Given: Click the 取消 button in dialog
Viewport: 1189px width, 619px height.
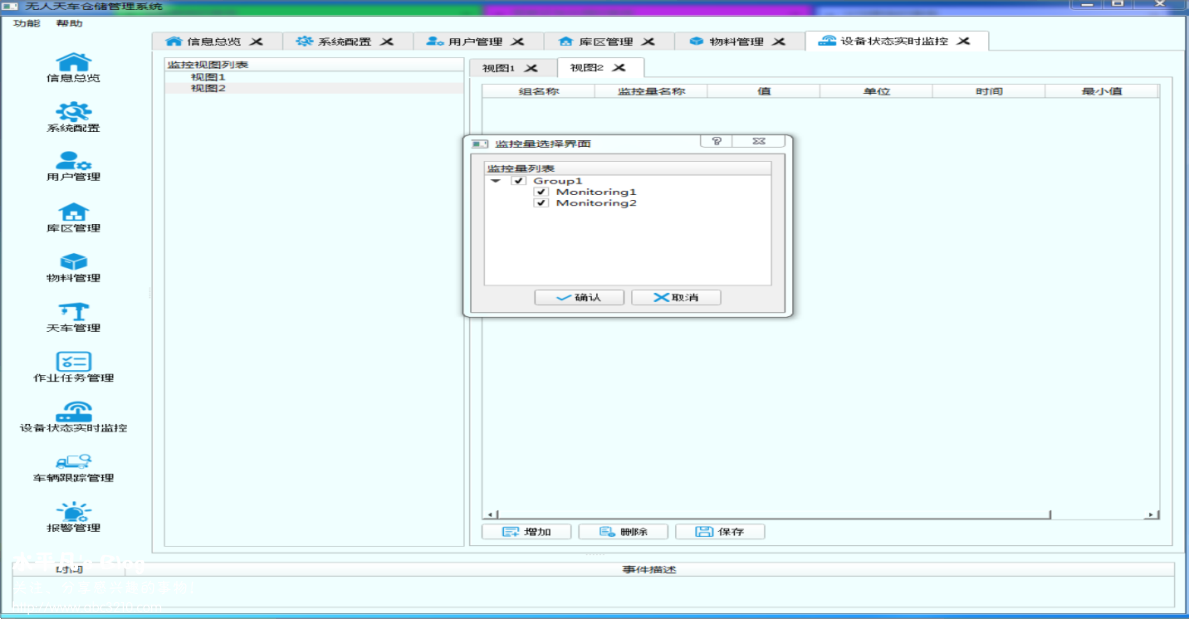Looking at the screenshot, I should point(676,298).
